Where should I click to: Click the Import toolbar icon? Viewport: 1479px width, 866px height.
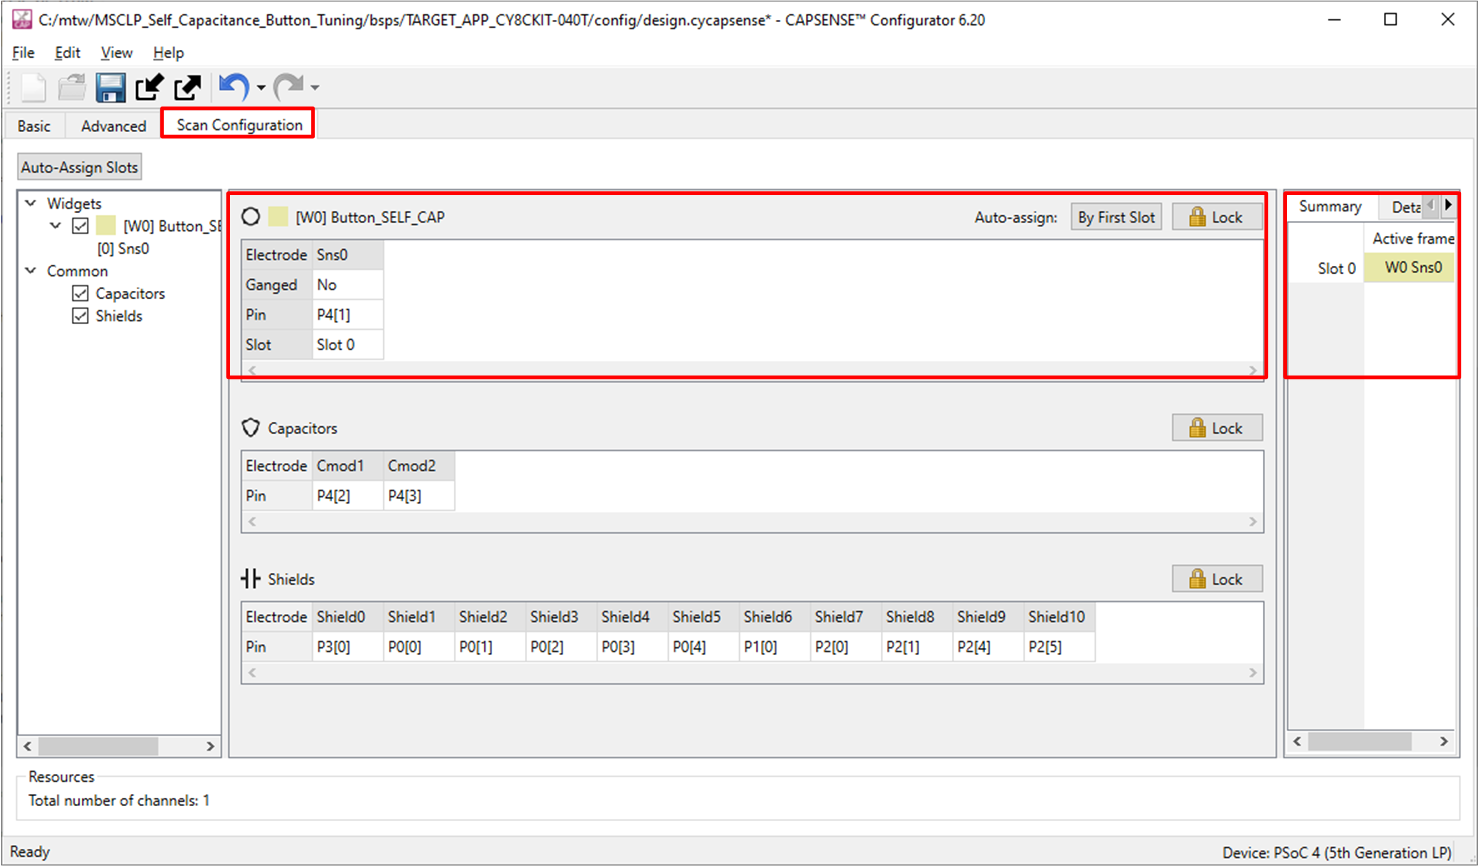tap(149, 88)
